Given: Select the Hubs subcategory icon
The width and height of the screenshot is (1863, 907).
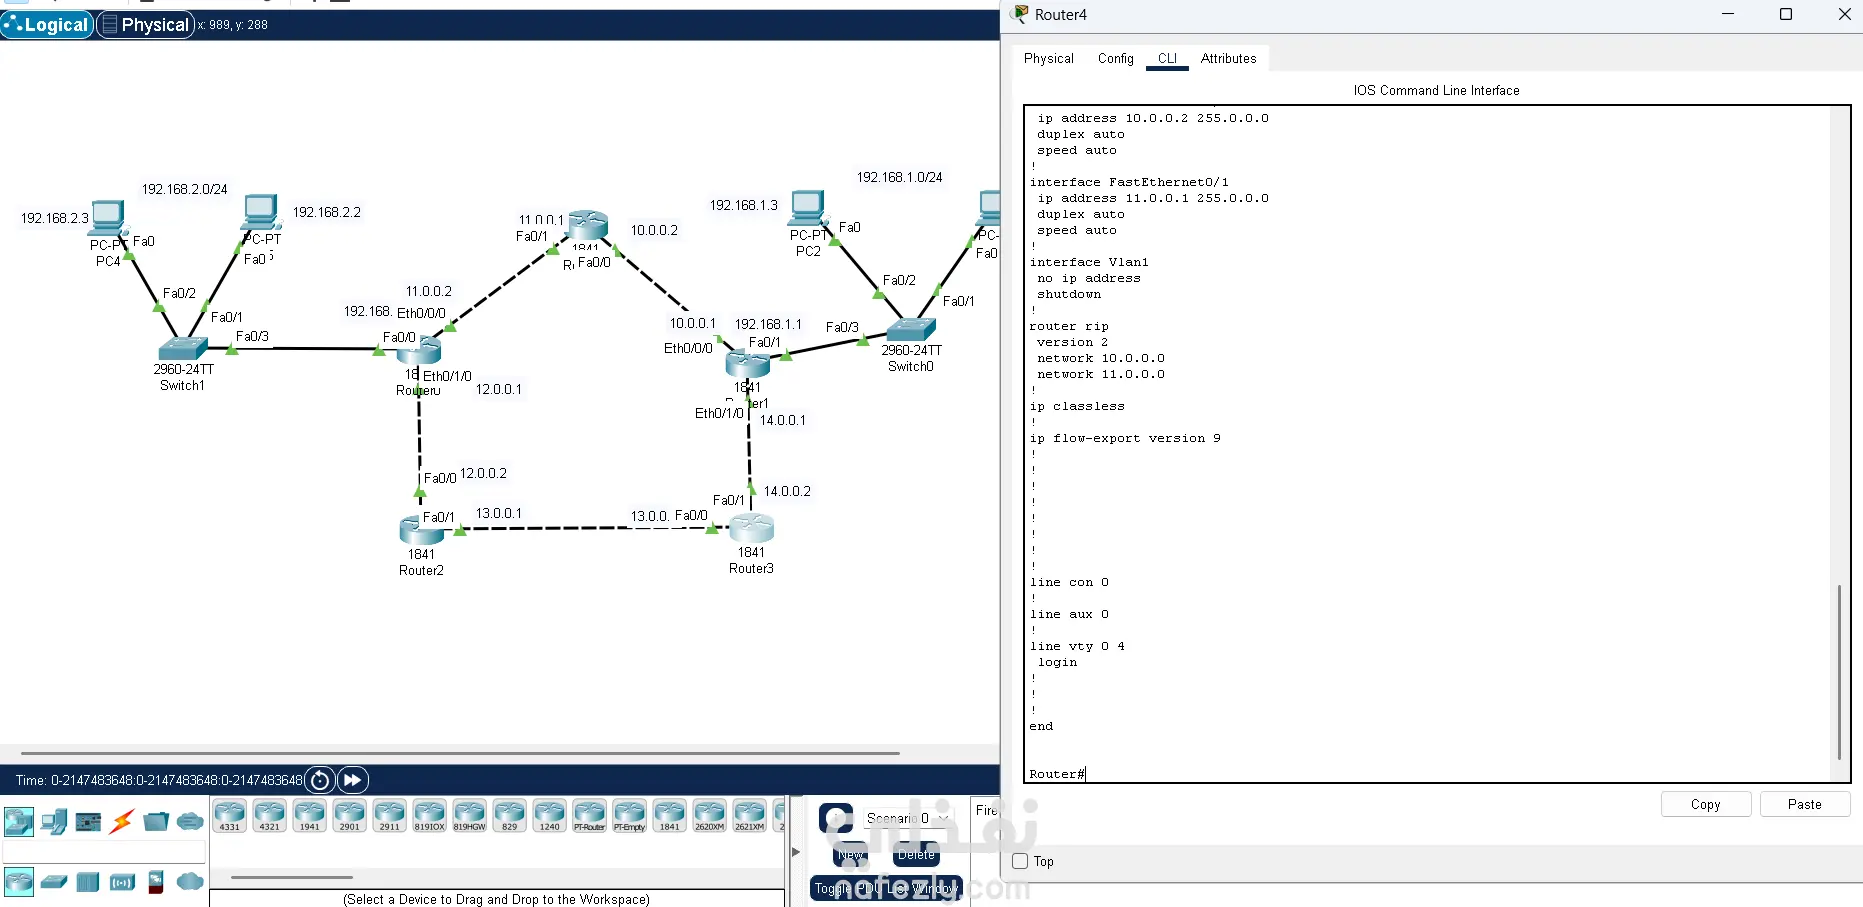Looking at the screenshot, I should pos(88,882).
